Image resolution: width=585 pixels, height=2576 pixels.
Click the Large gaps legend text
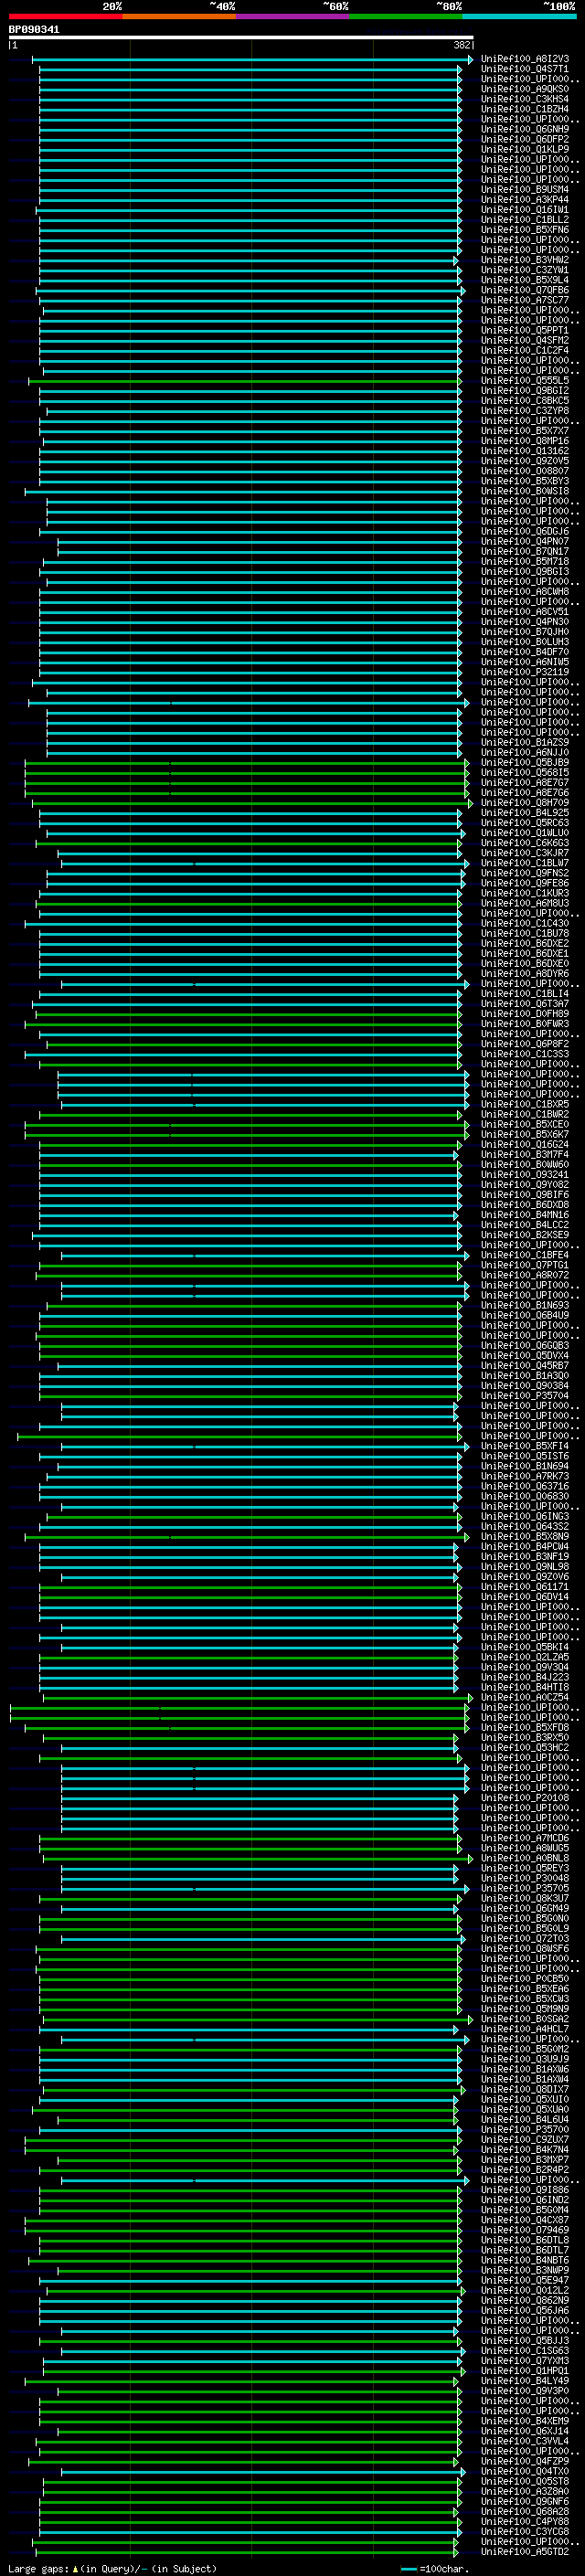112,2570
